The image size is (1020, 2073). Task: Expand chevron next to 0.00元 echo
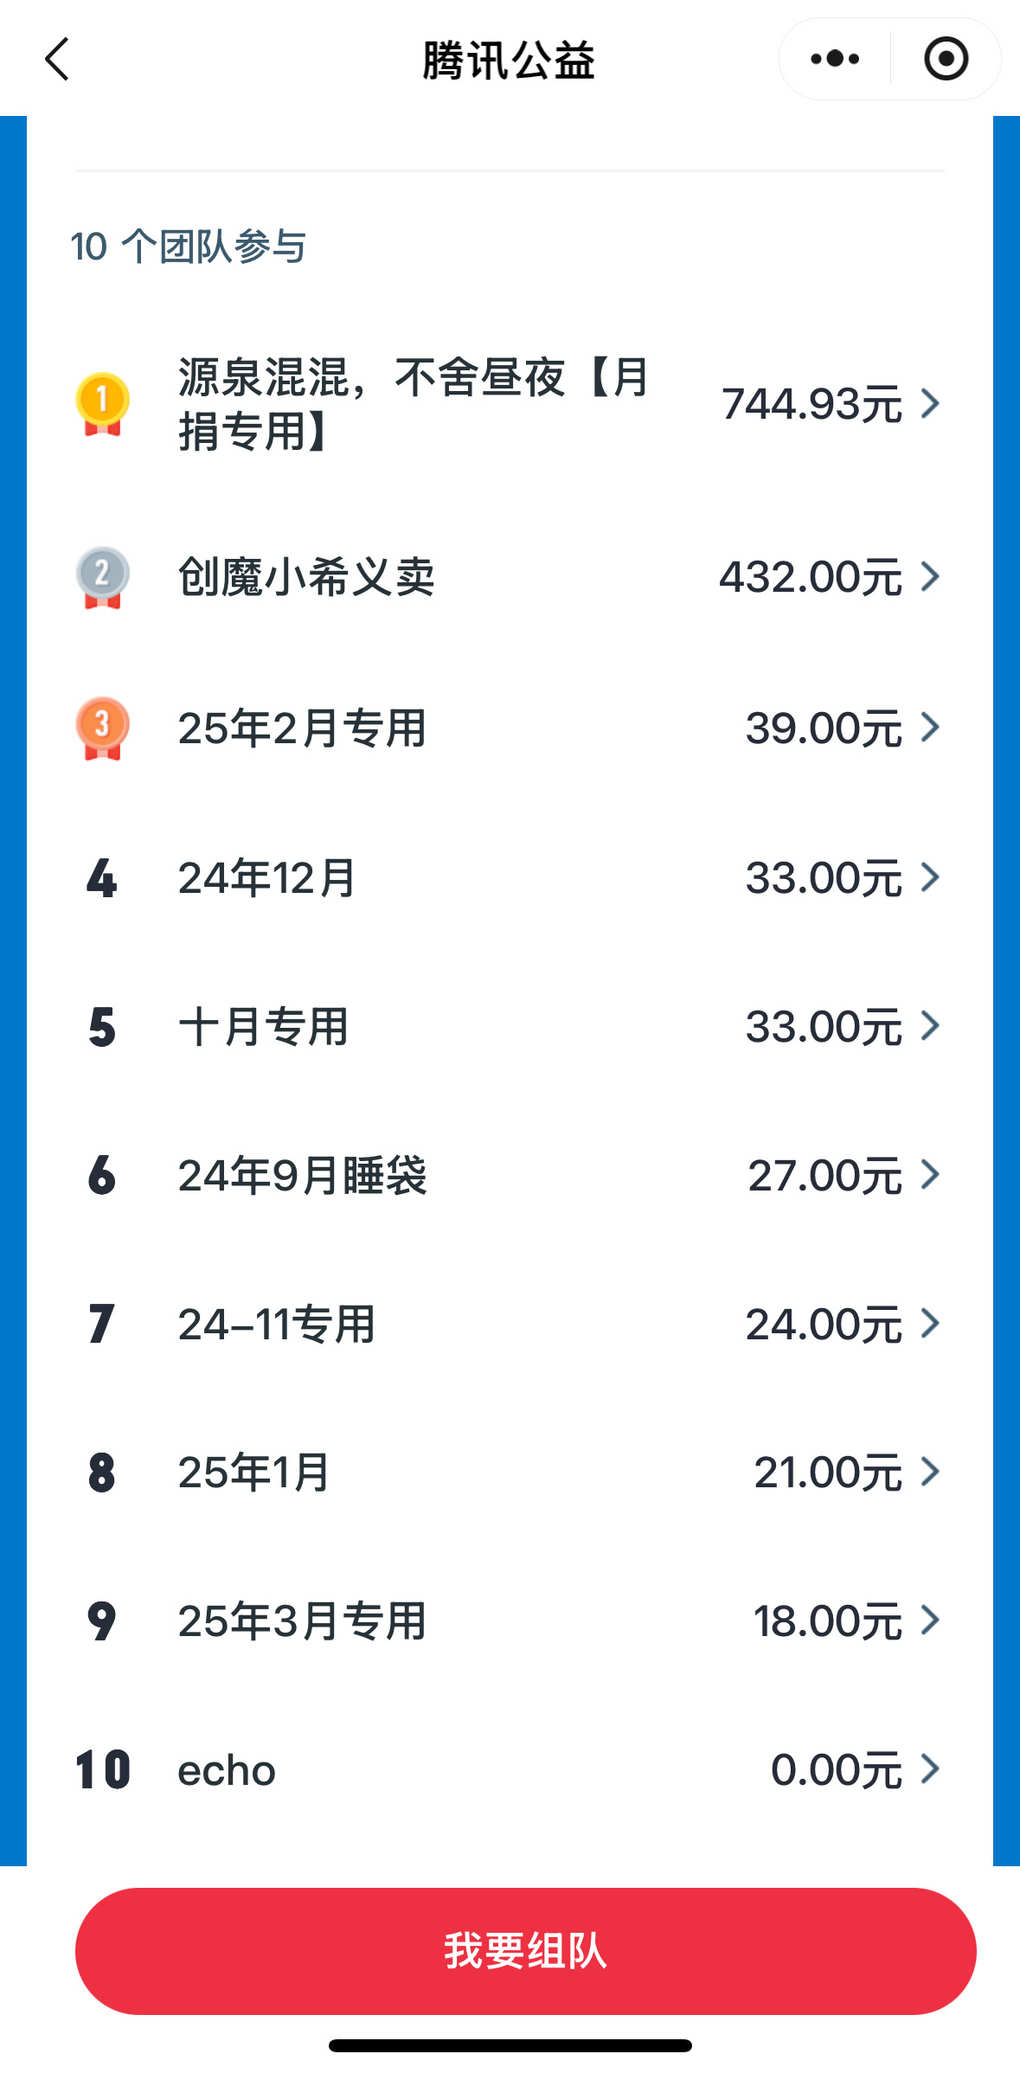pyautogui.click(x=930, y=1768)
